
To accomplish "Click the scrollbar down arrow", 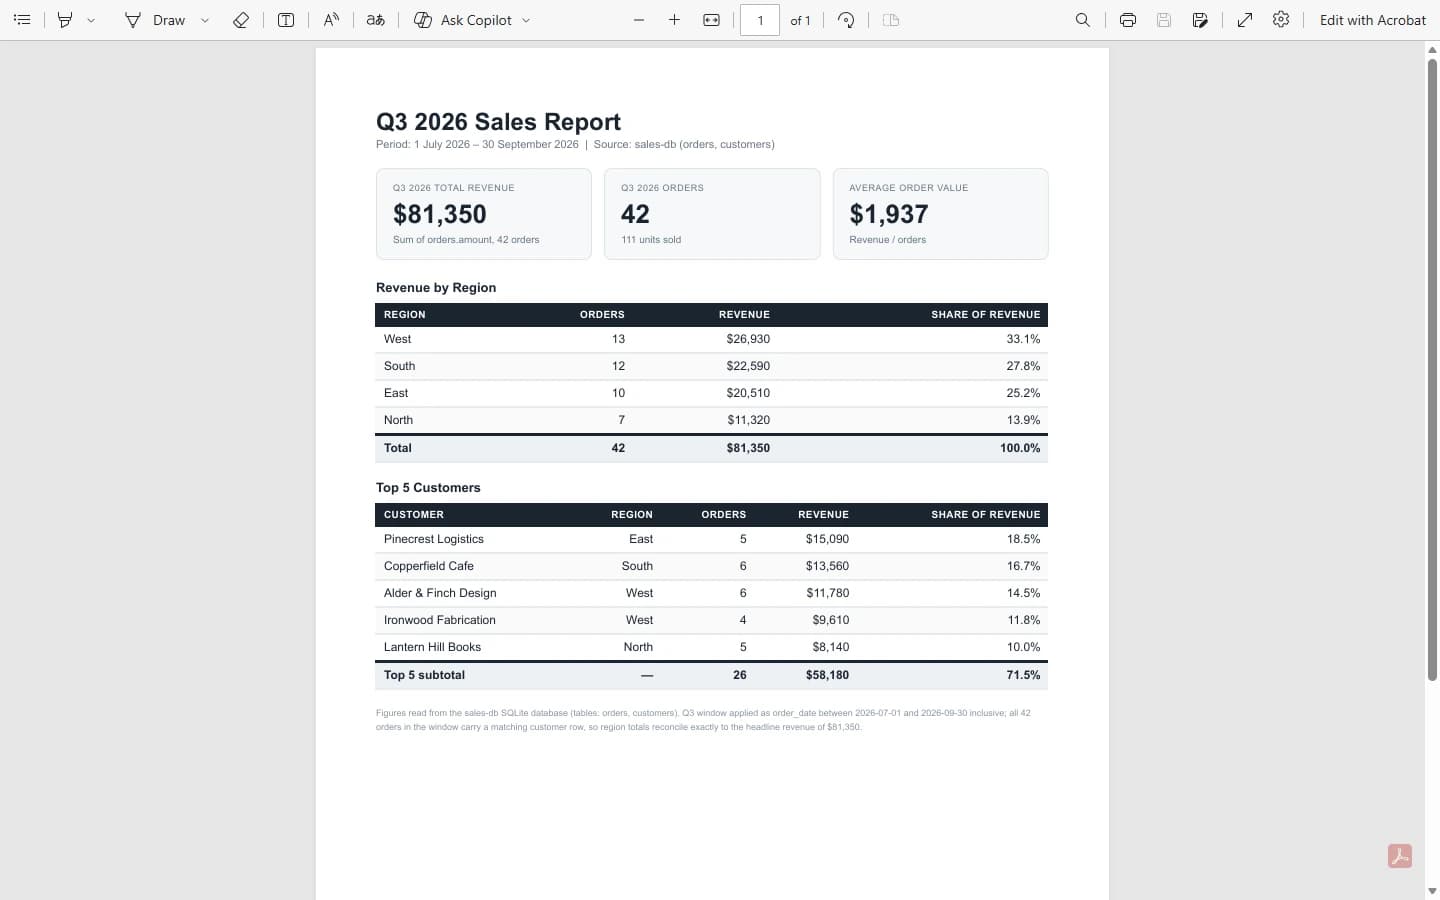I will tap(1432, 891).
